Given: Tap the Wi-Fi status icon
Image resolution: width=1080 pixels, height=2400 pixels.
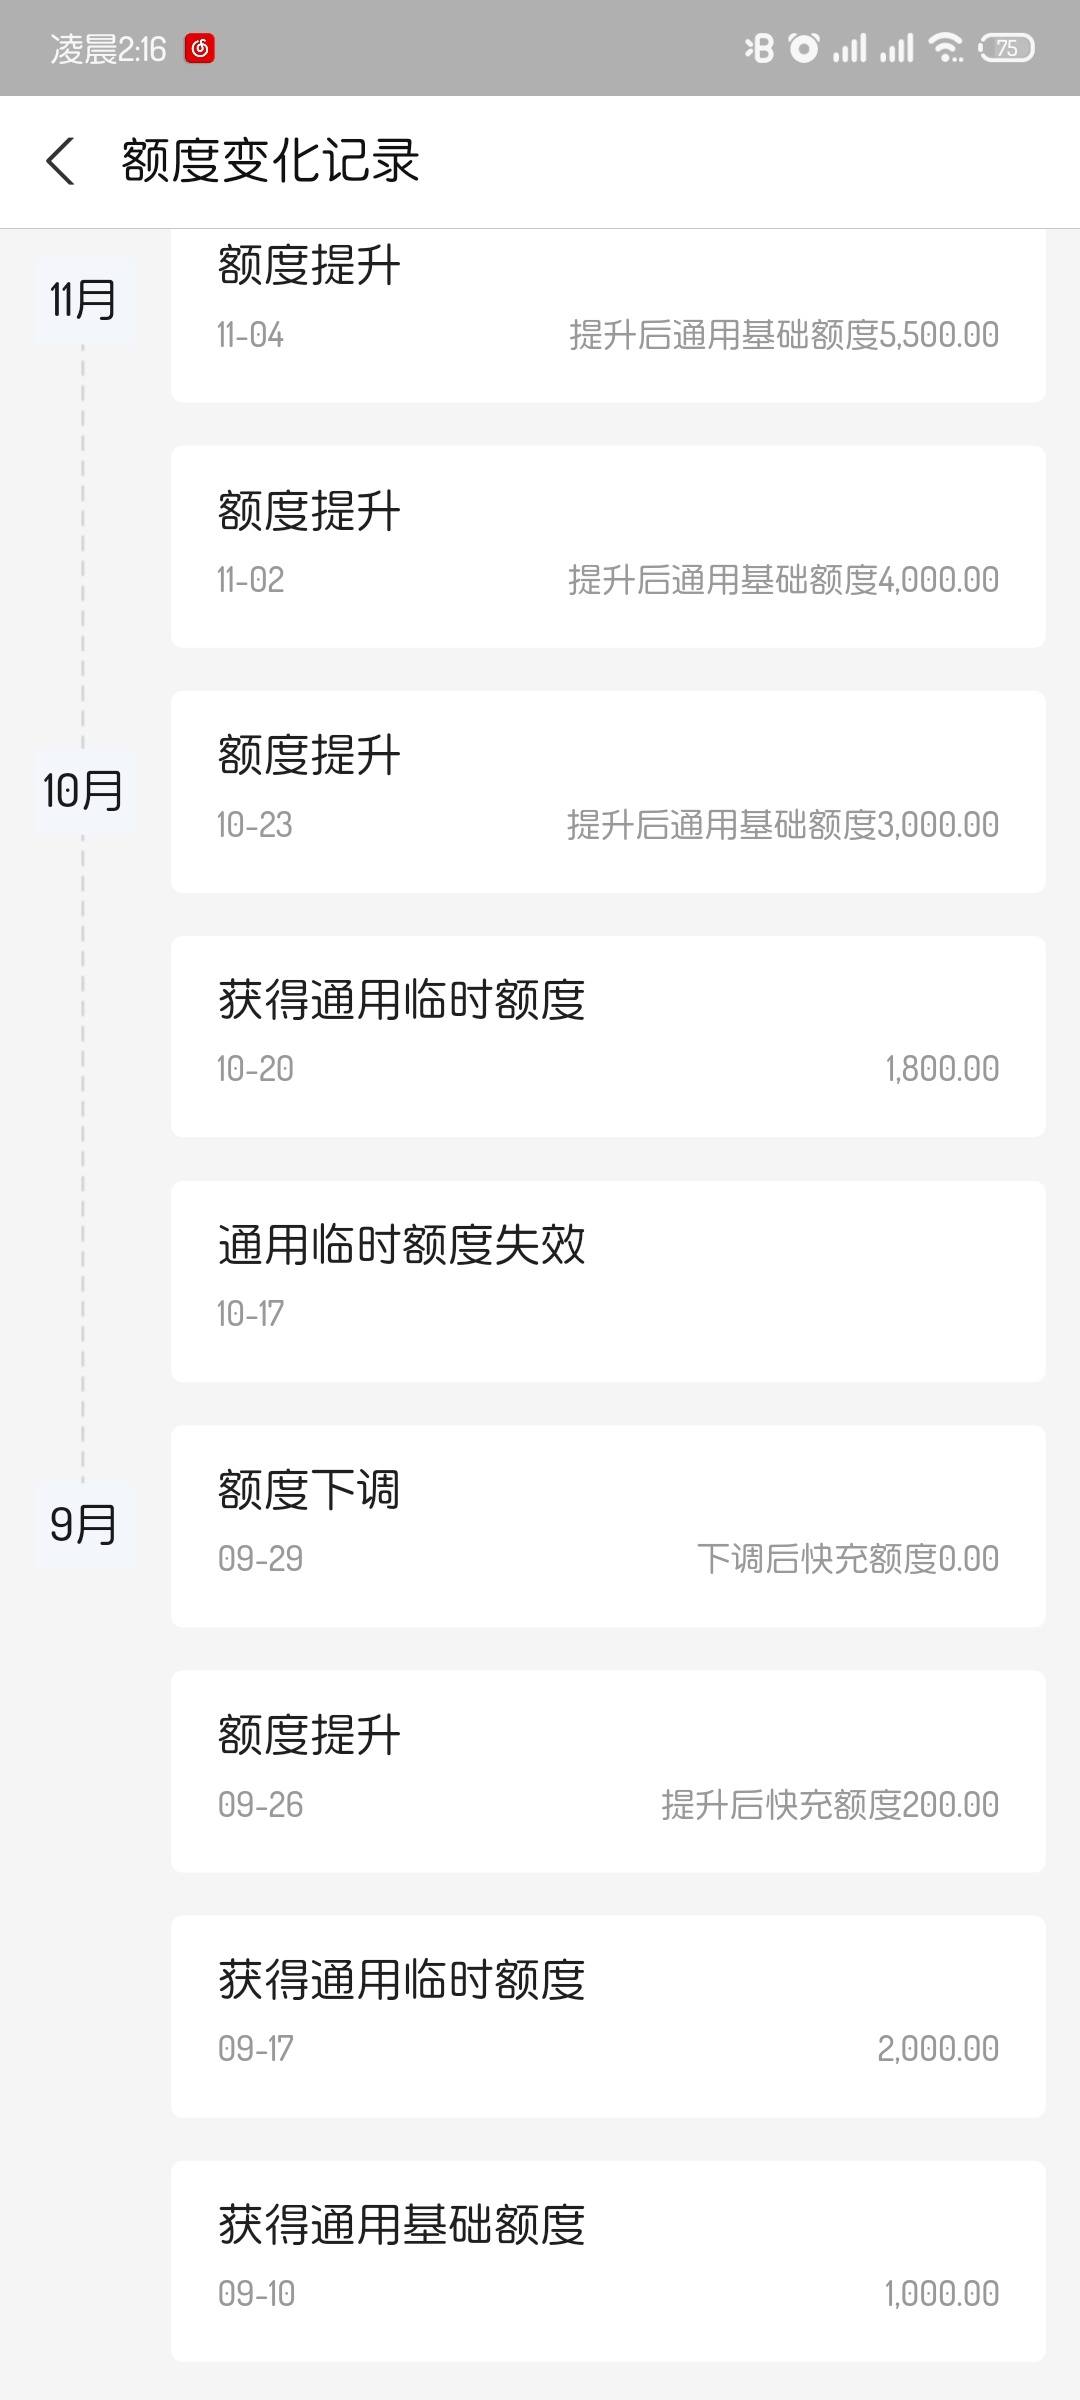Looking at the screenshot, I should [x=945, y=47].
